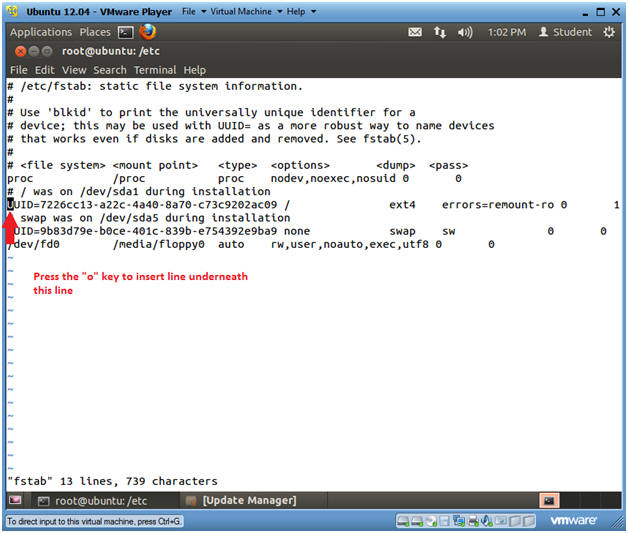Click the vmware logo in the status bar
Image resolution: width=628 pixels, height=533 pixels.
(x=573, y=521)
